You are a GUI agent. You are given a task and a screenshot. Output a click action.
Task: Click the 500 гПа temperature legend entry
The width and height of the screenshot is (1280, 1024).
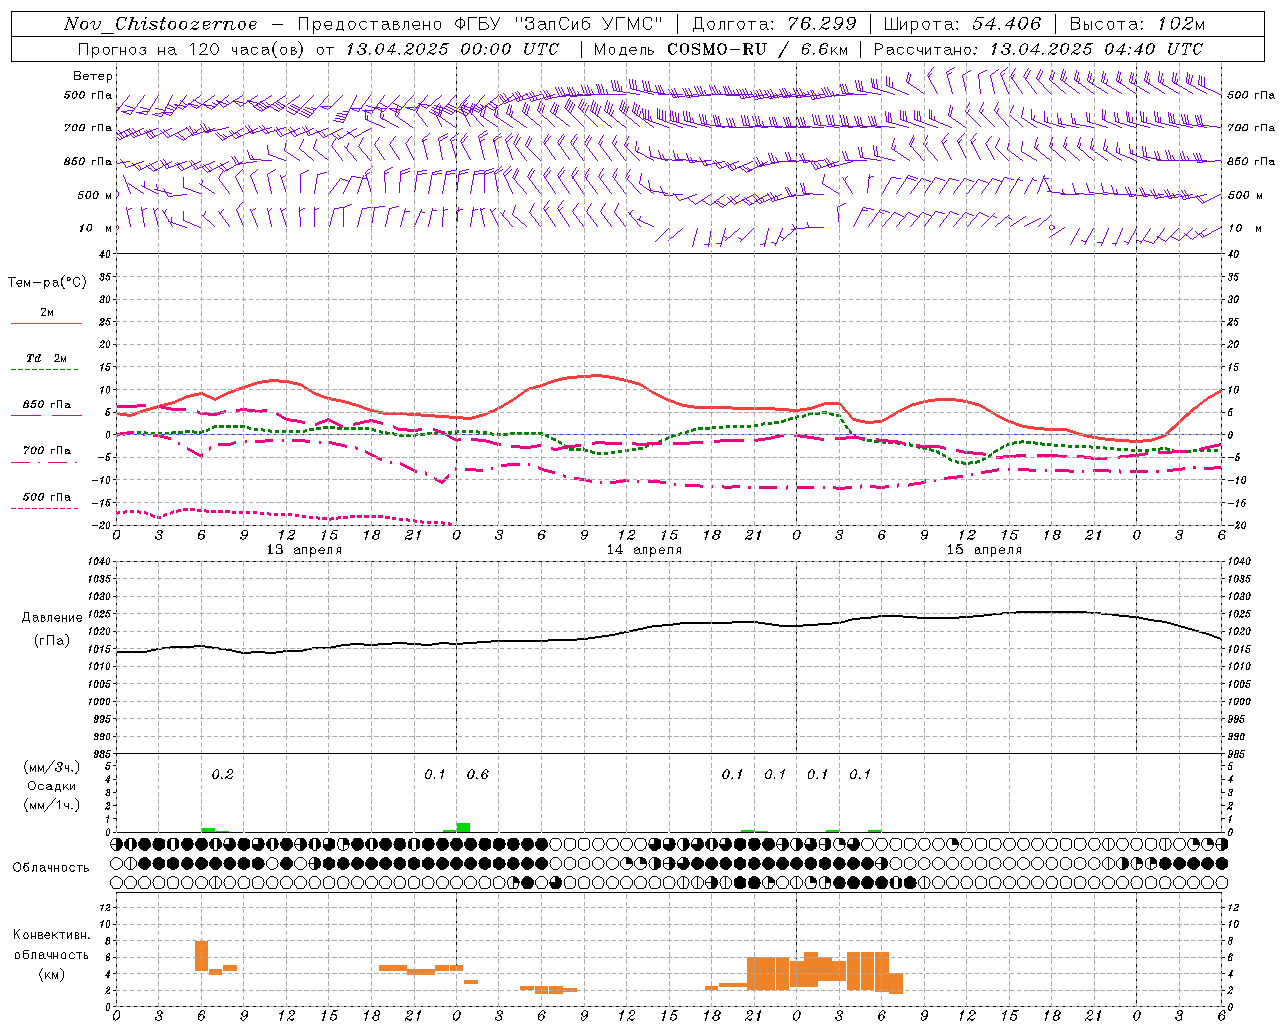pyautogui.click(x=46, y=497)
